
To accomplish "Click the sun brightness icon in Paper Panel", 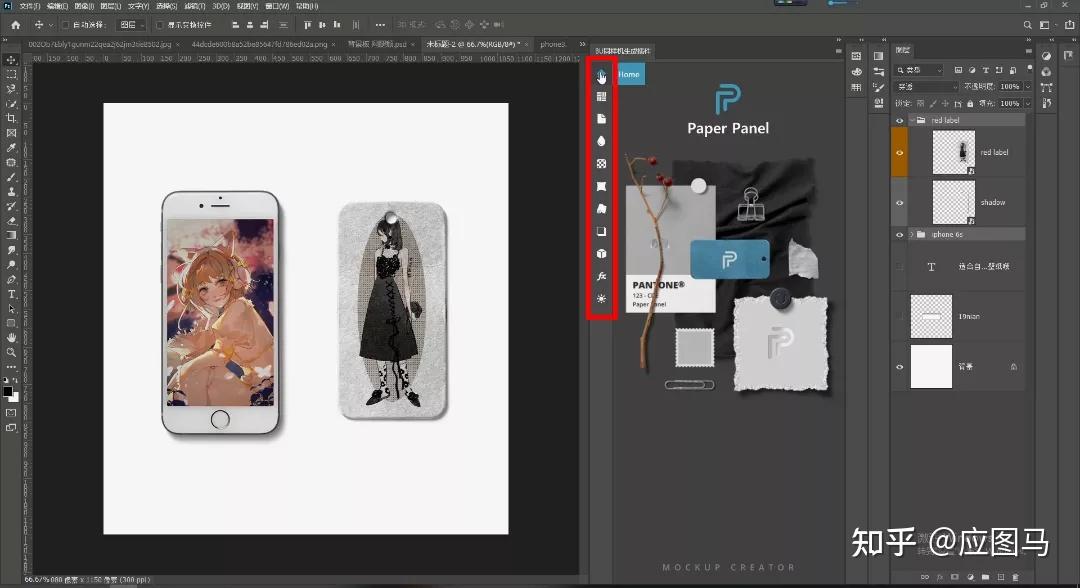I will point(601,299).
